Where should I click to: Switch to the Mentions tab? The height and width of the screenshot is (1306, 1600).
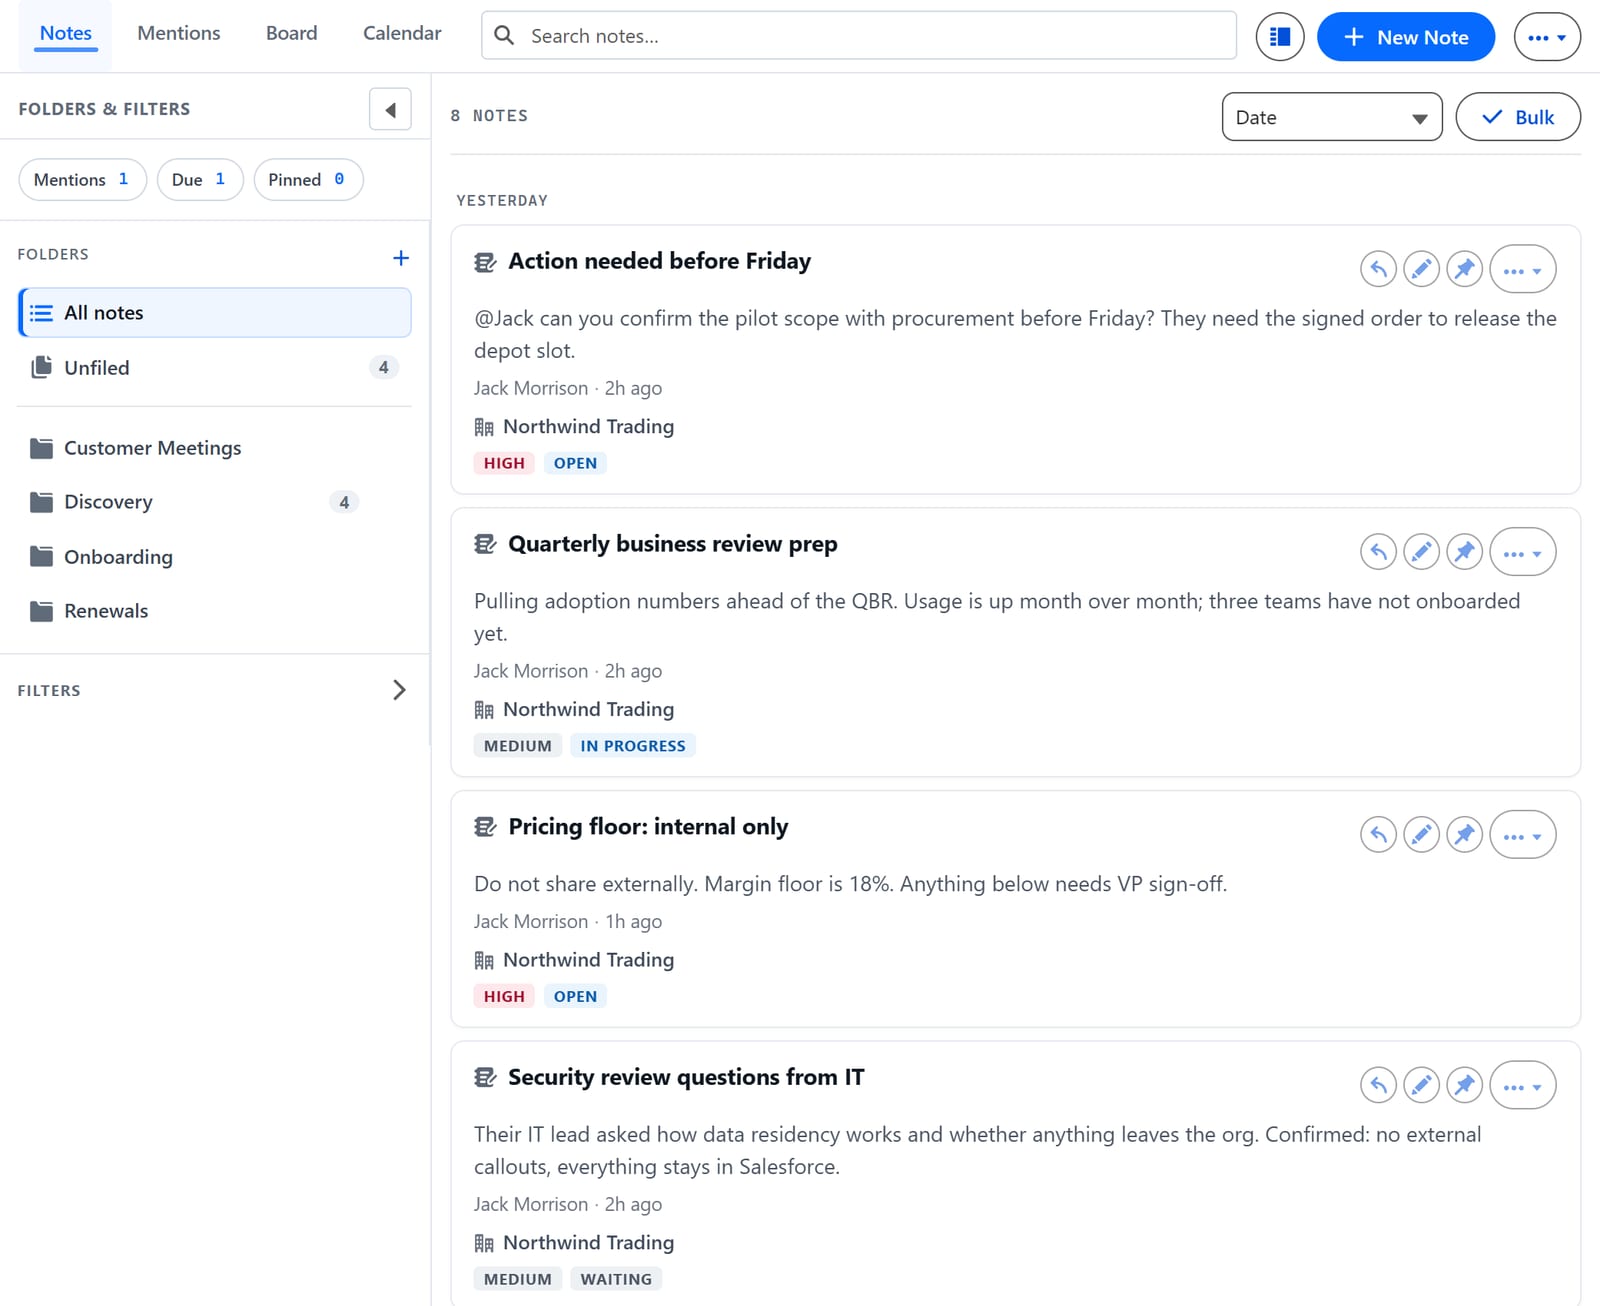(179, 33)
